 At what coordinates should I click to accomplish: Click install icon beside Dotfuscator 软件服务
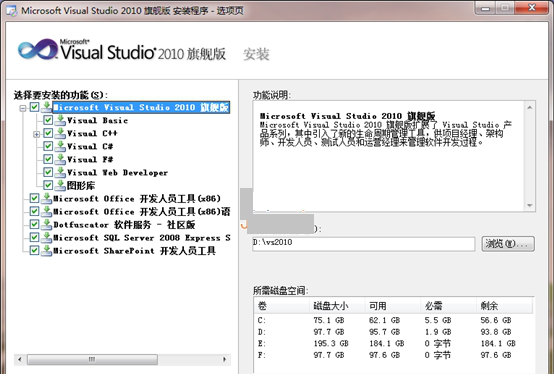[46, 224]
